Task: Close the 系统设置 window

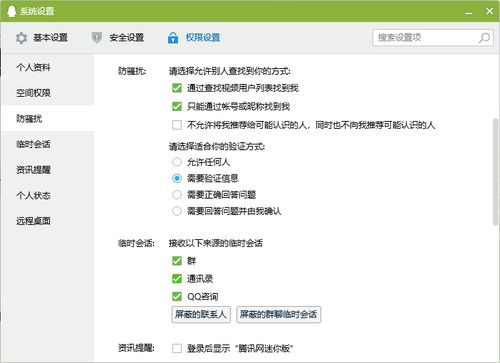Action: coord(489,11)
